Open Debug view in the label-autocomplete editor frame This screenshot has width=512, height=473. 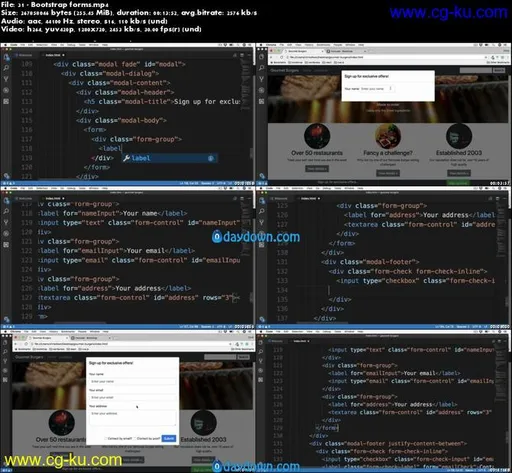tap(6, 90)
